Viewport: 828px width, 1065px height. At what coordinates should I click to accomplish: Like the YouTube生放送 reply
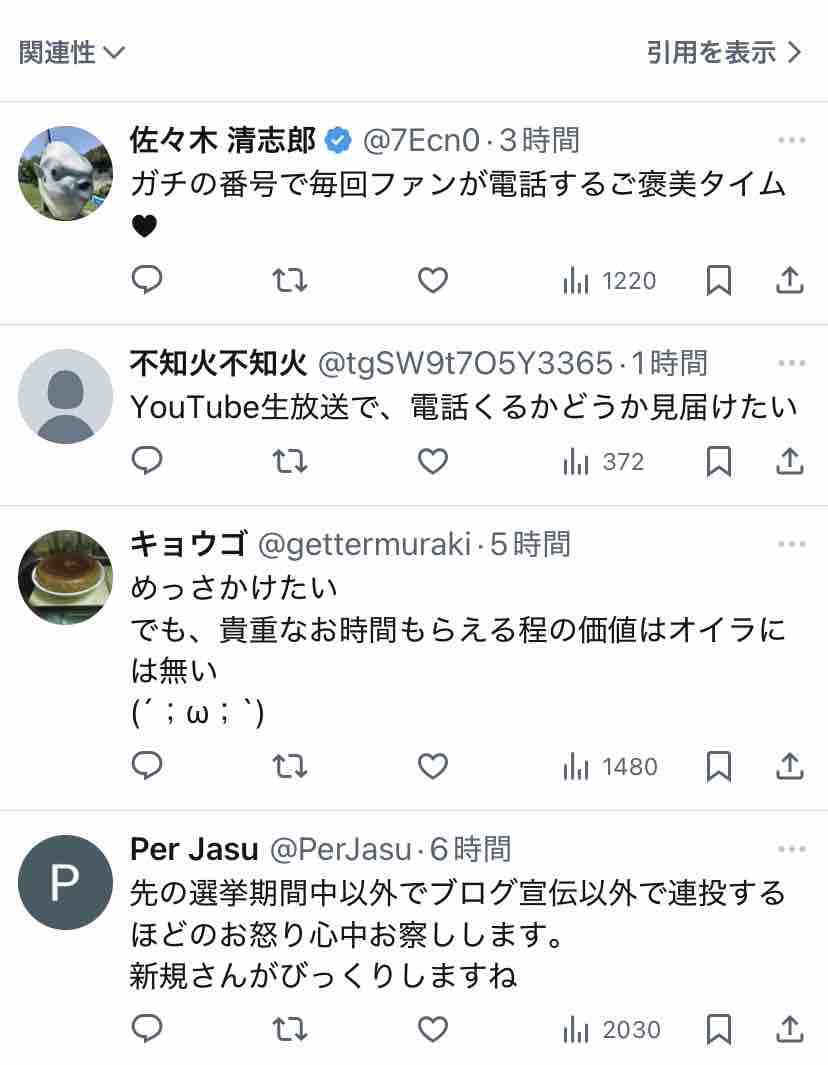click(x=433, y=461)
